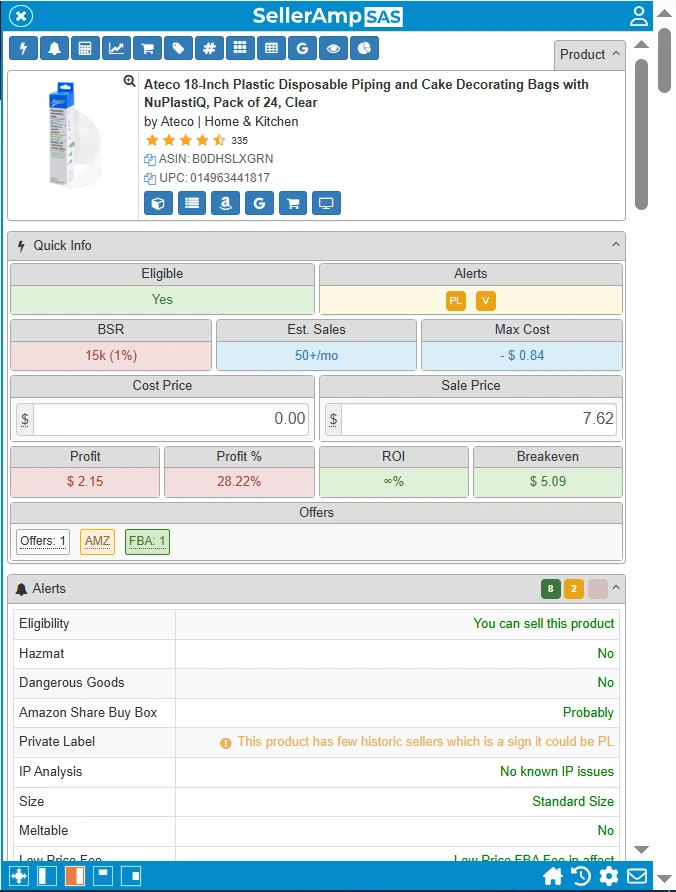Collapse the Quick Info section header

(x=316, y=246)
